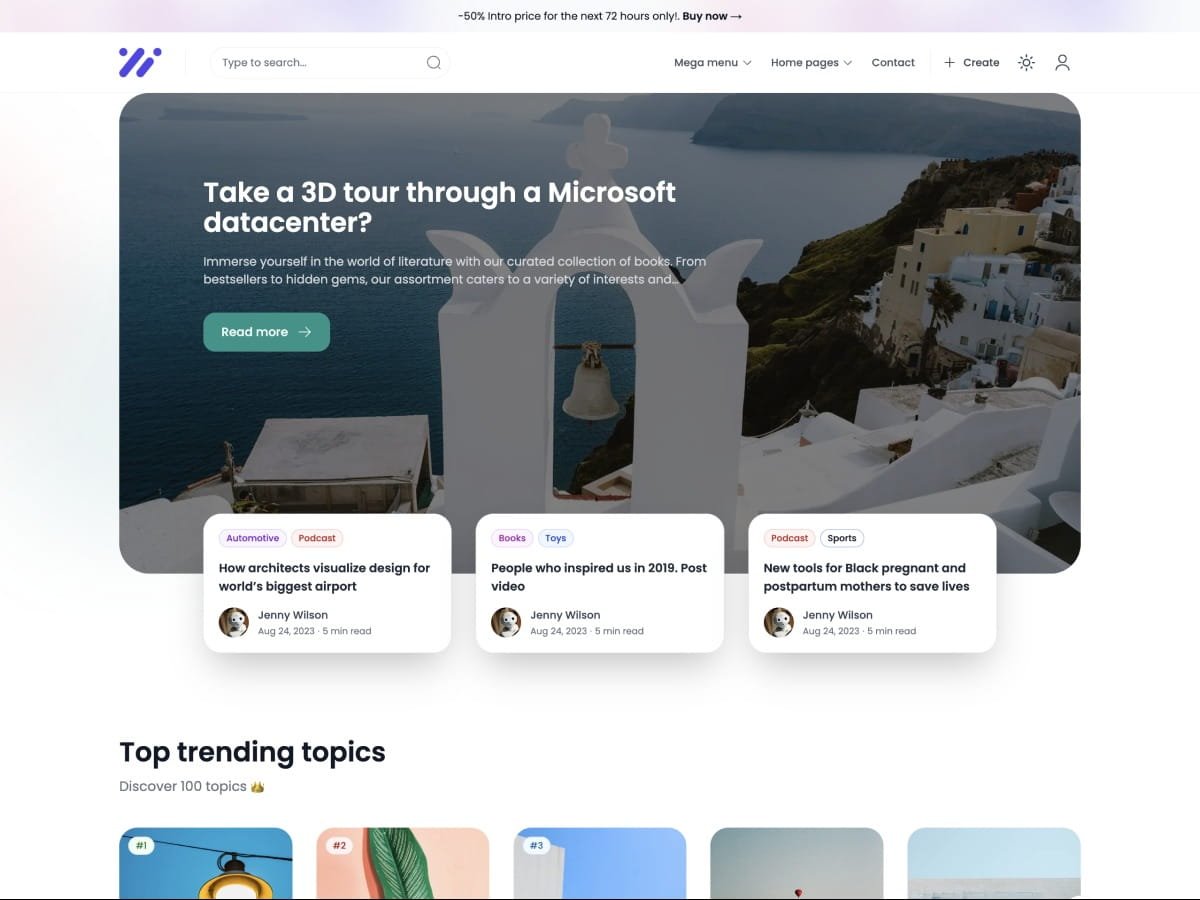Screen dimensions: 1200x900
Task: Open 'New tools for Black pregnant' article
Action: (x=866, y=577)
